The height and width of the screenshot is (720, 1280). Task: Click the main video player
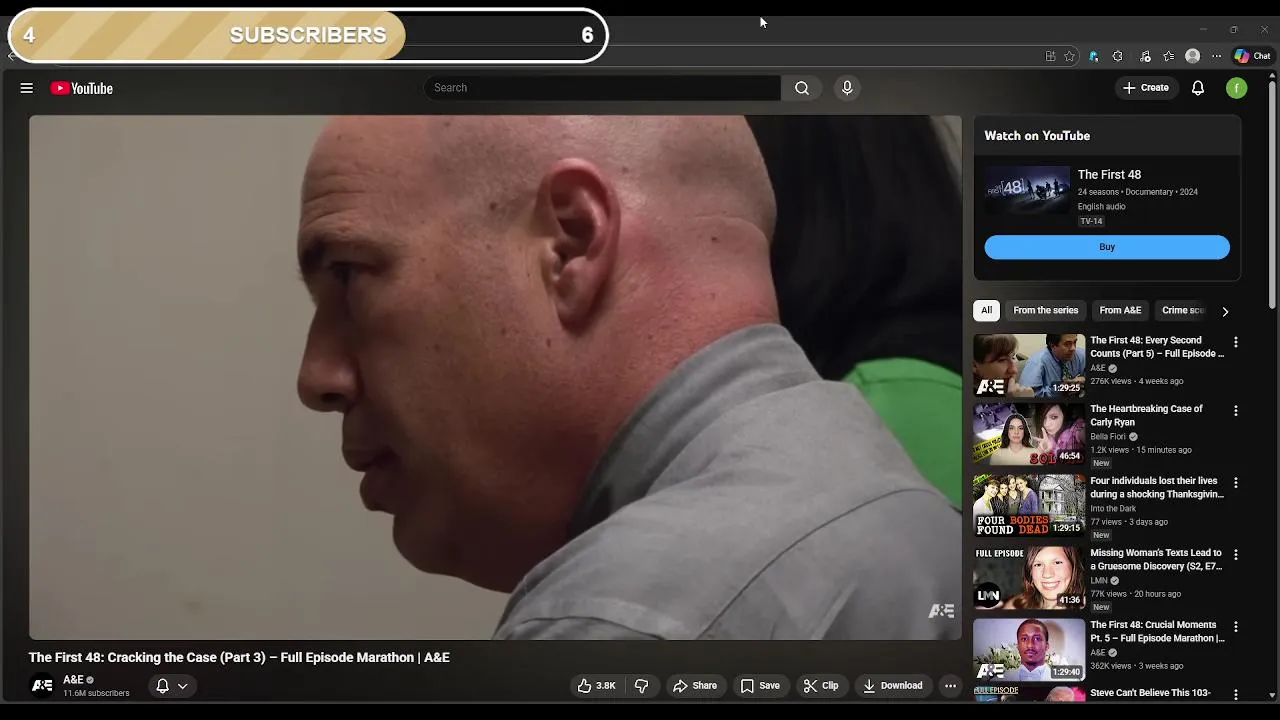coord(495,377)
